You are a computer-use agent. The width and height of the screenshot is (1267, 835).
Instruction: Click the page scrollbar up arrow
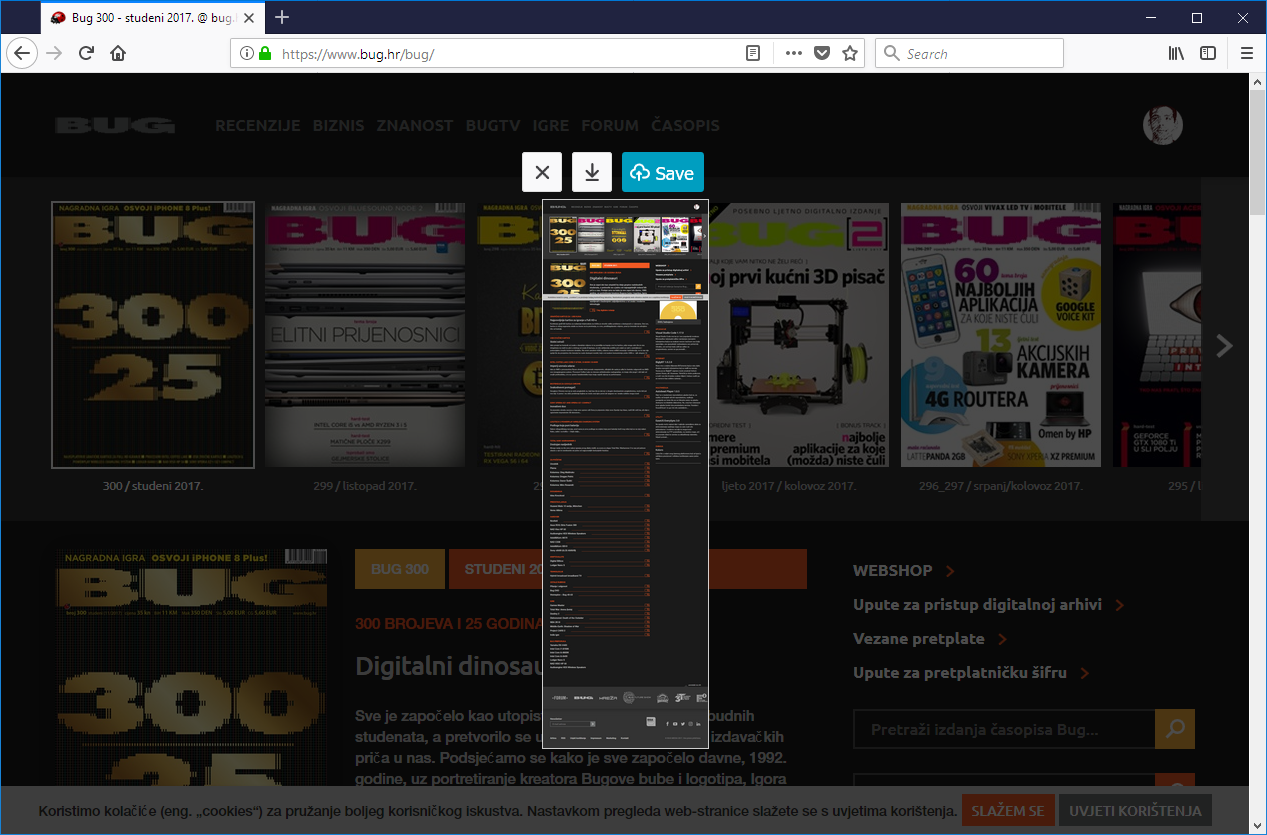coord(1258,83)
